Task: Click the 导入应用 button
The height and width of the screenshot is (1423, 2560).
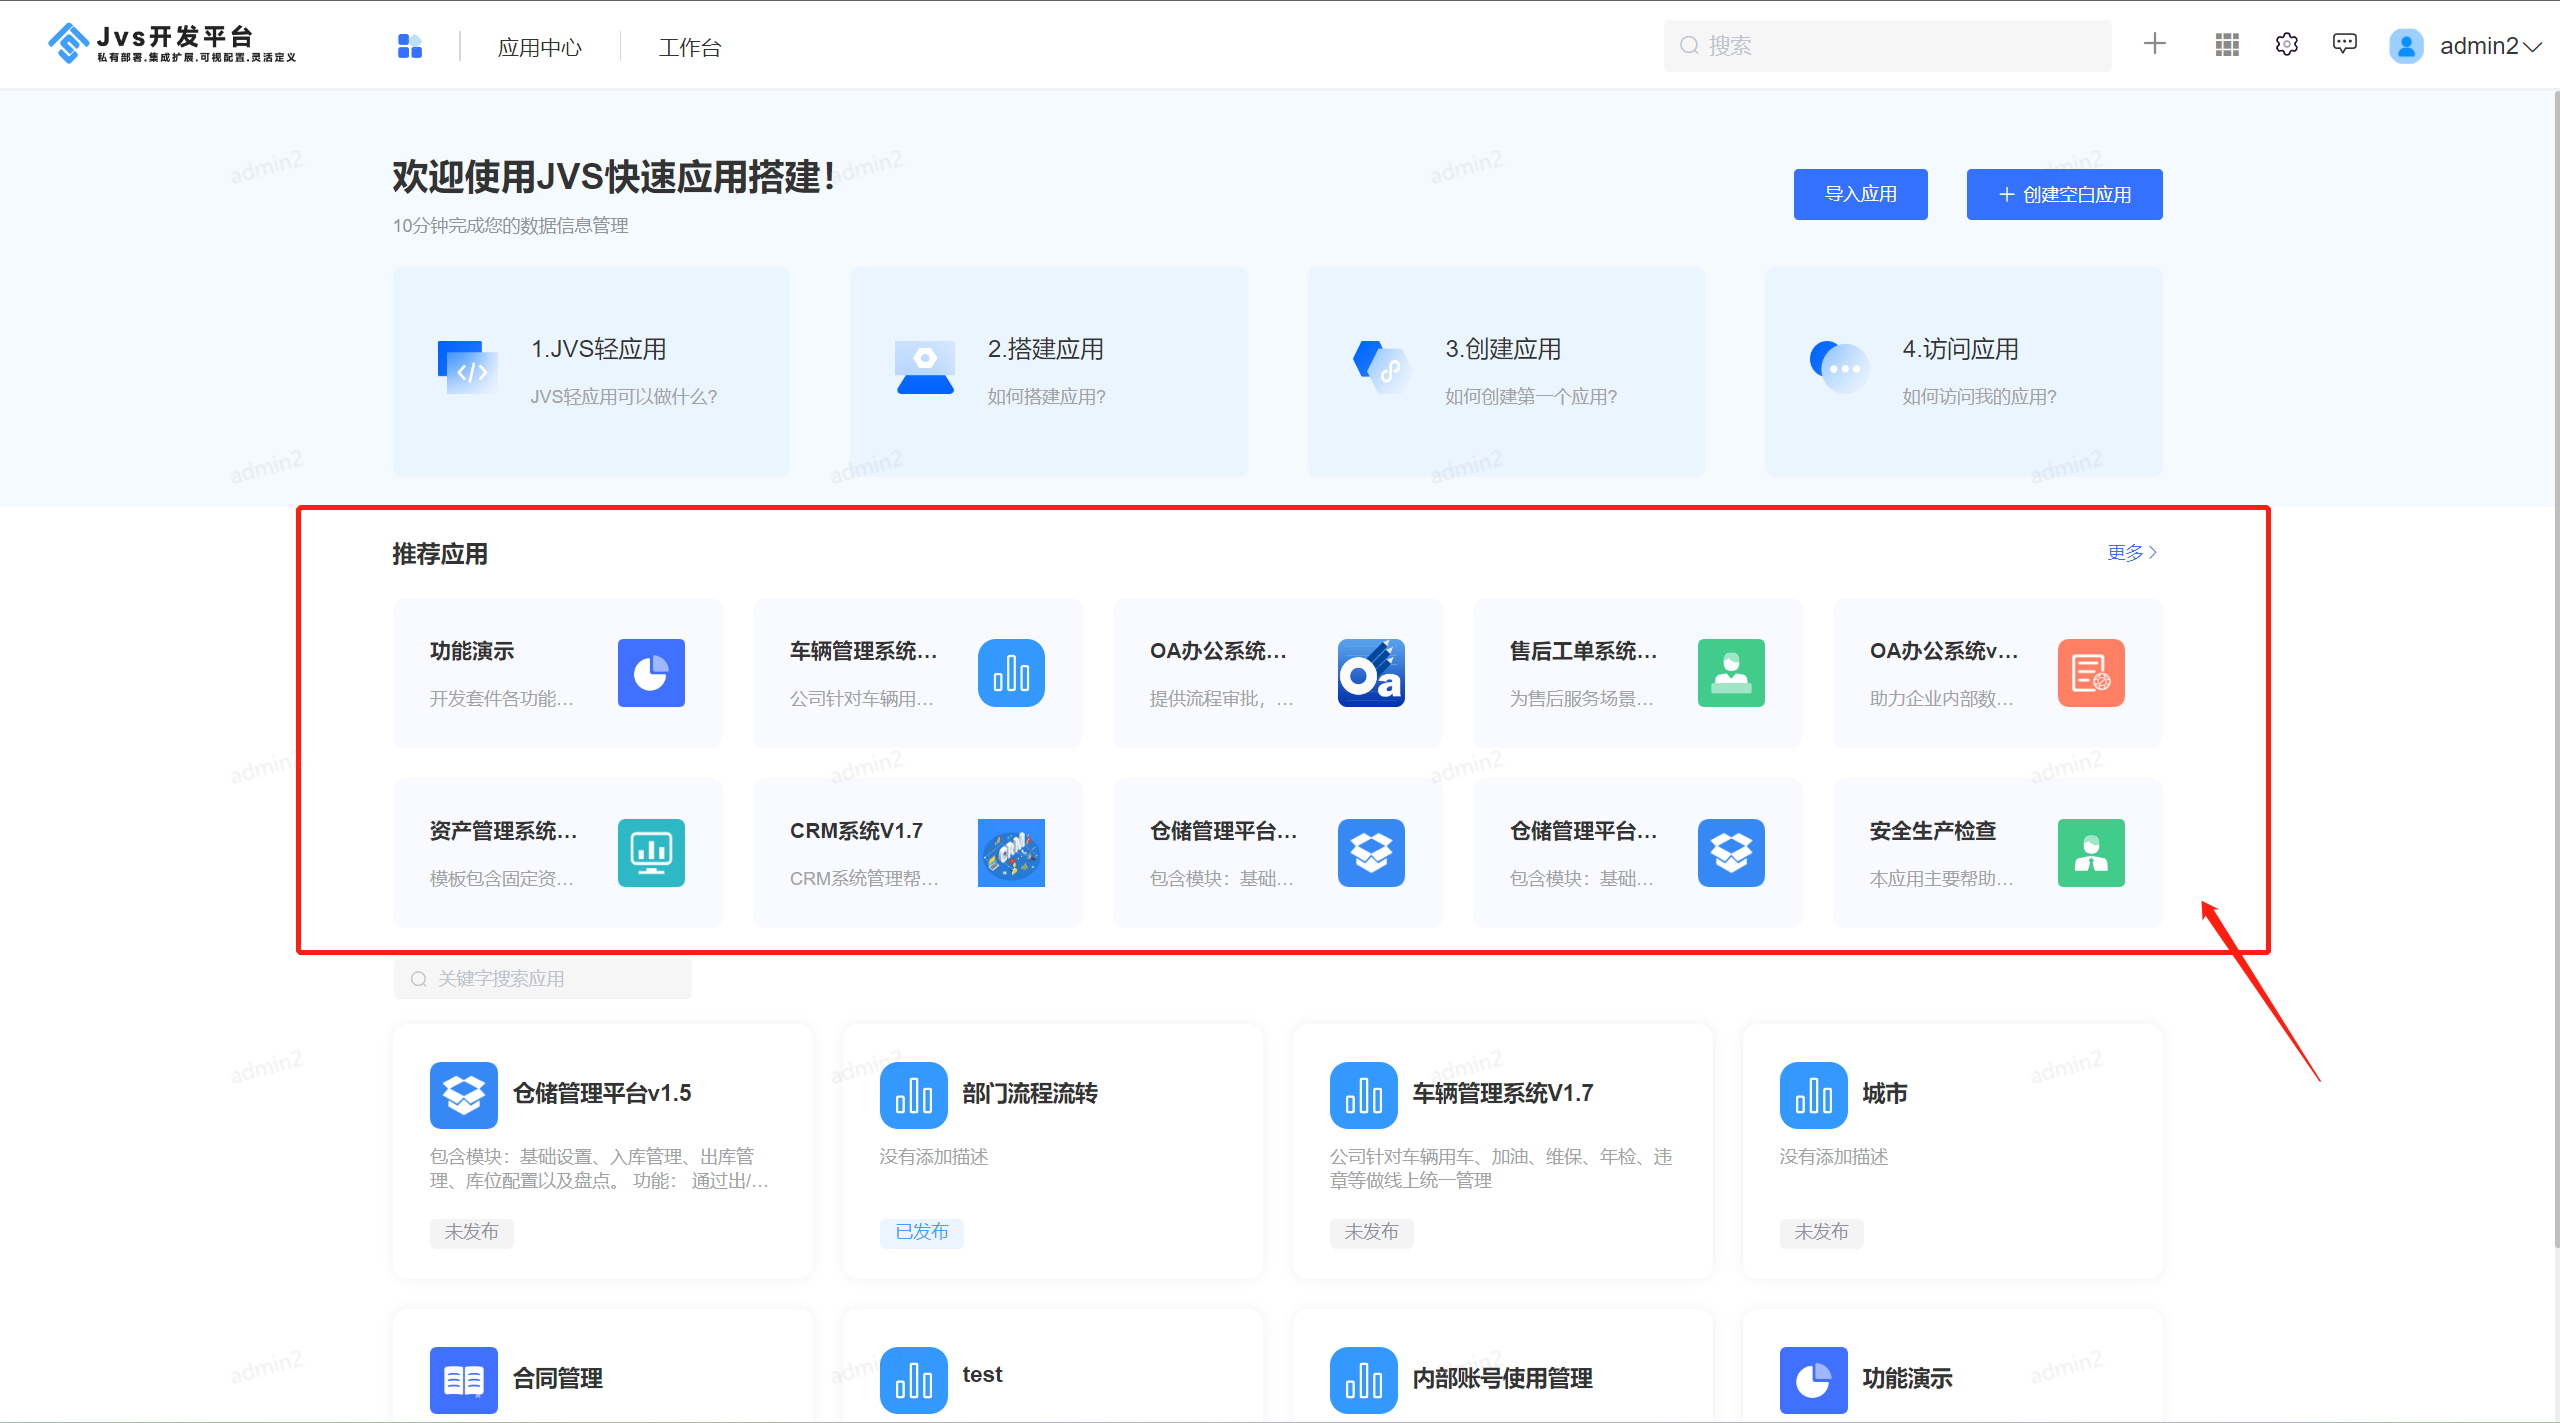Action: [1860, 194]
